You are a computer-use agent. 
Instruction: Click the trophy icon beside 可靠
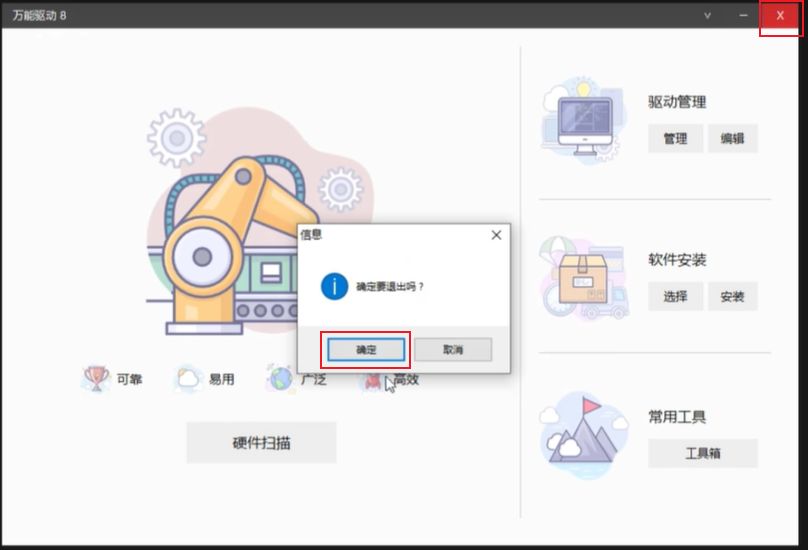pos(96,379)
